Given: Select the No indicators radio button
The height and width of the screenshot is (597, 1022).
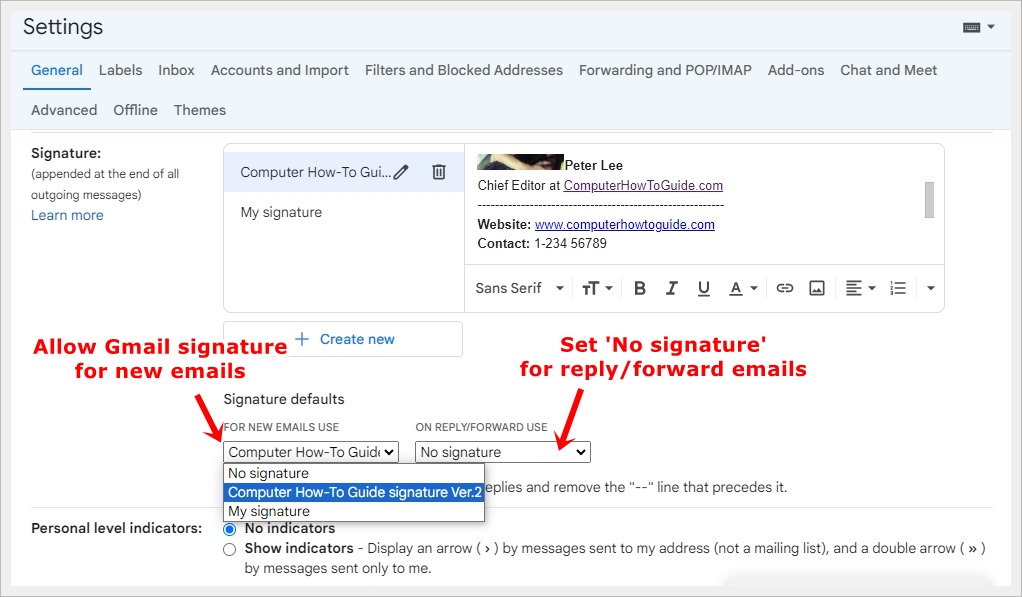Looking at the screenshot, I should point(229,528).
